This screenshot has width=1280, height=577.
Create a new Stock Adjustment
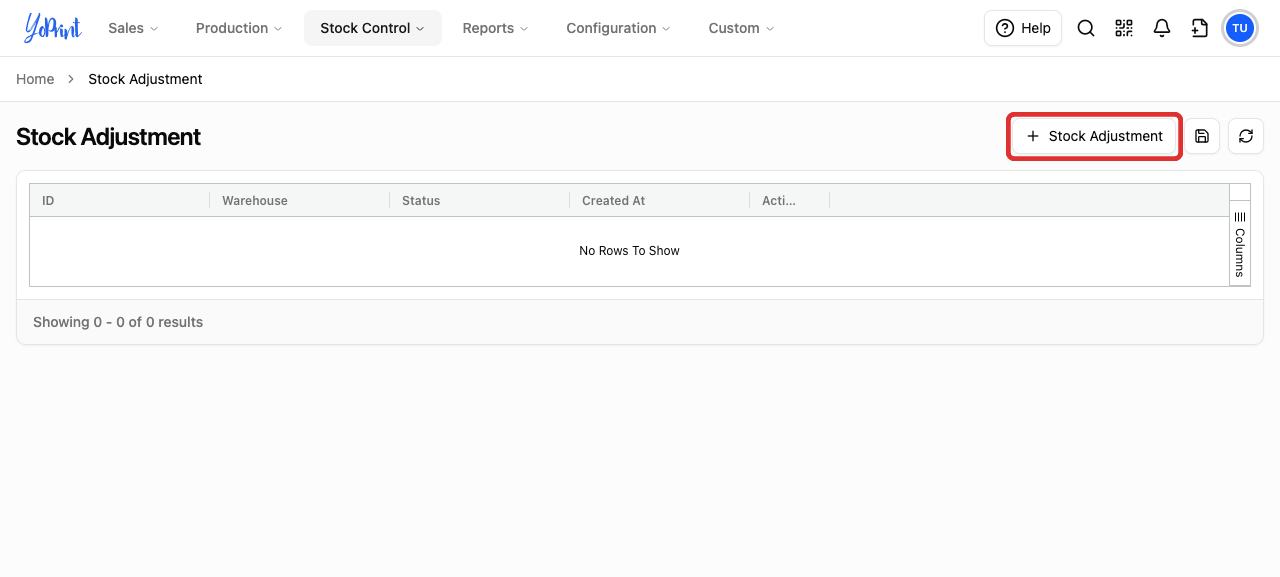1094,136
